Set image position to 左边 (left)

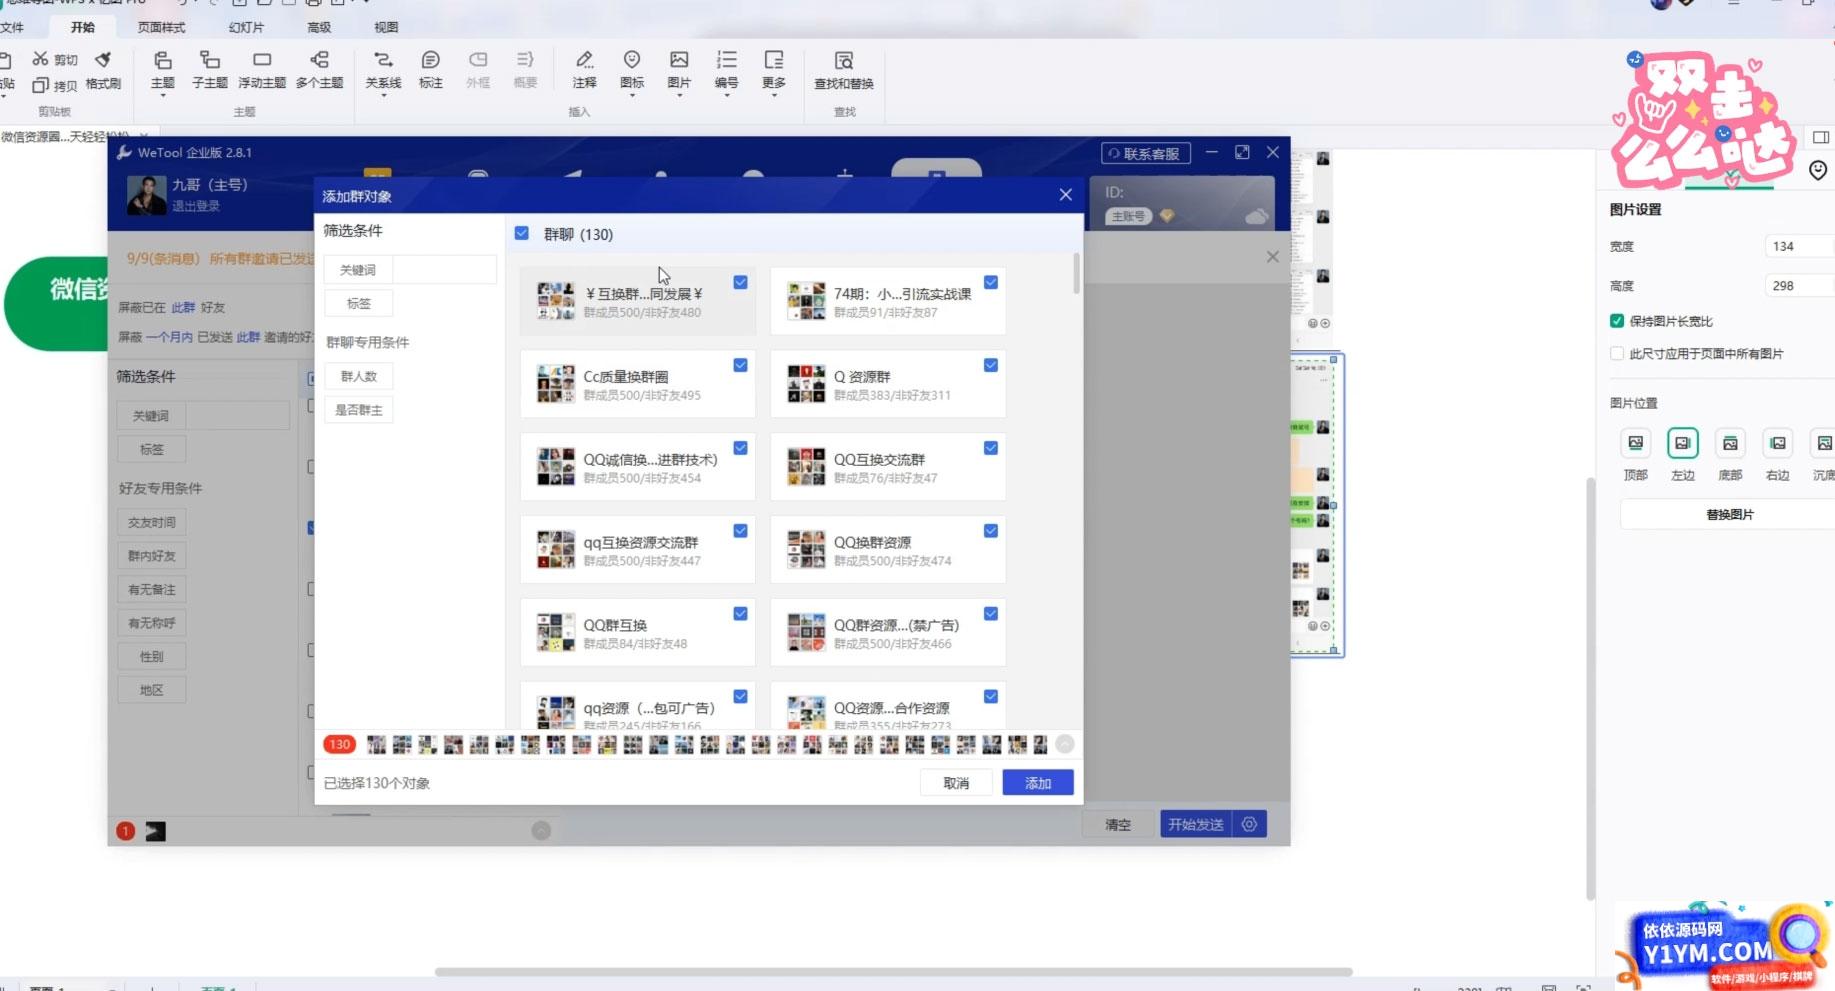1683,443
